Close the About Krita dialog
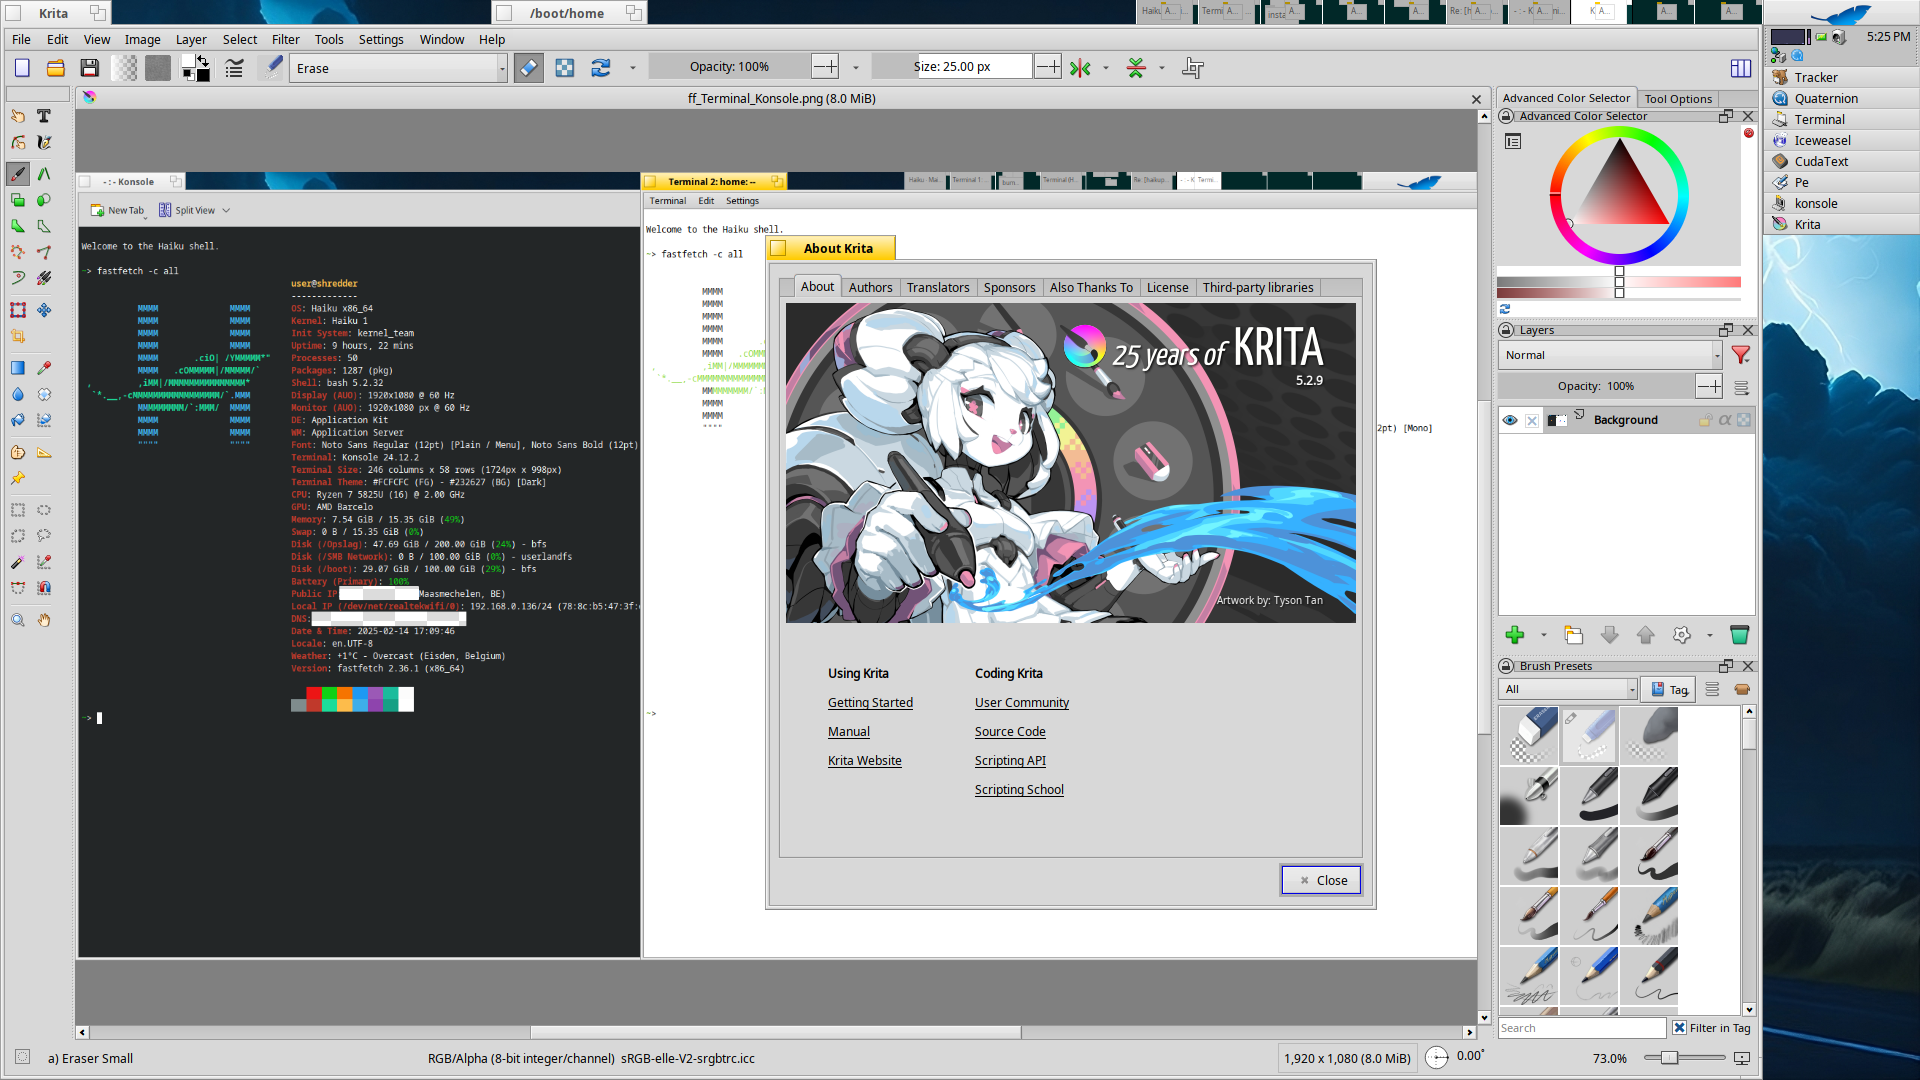 [x=1321, y=880]
